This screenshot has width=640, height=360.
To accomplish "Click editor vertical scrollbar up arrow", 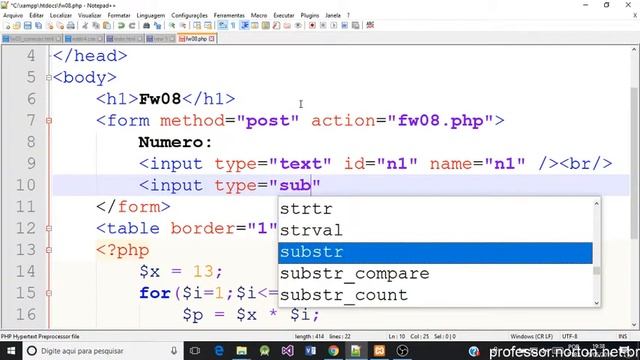I will point(634,50).
